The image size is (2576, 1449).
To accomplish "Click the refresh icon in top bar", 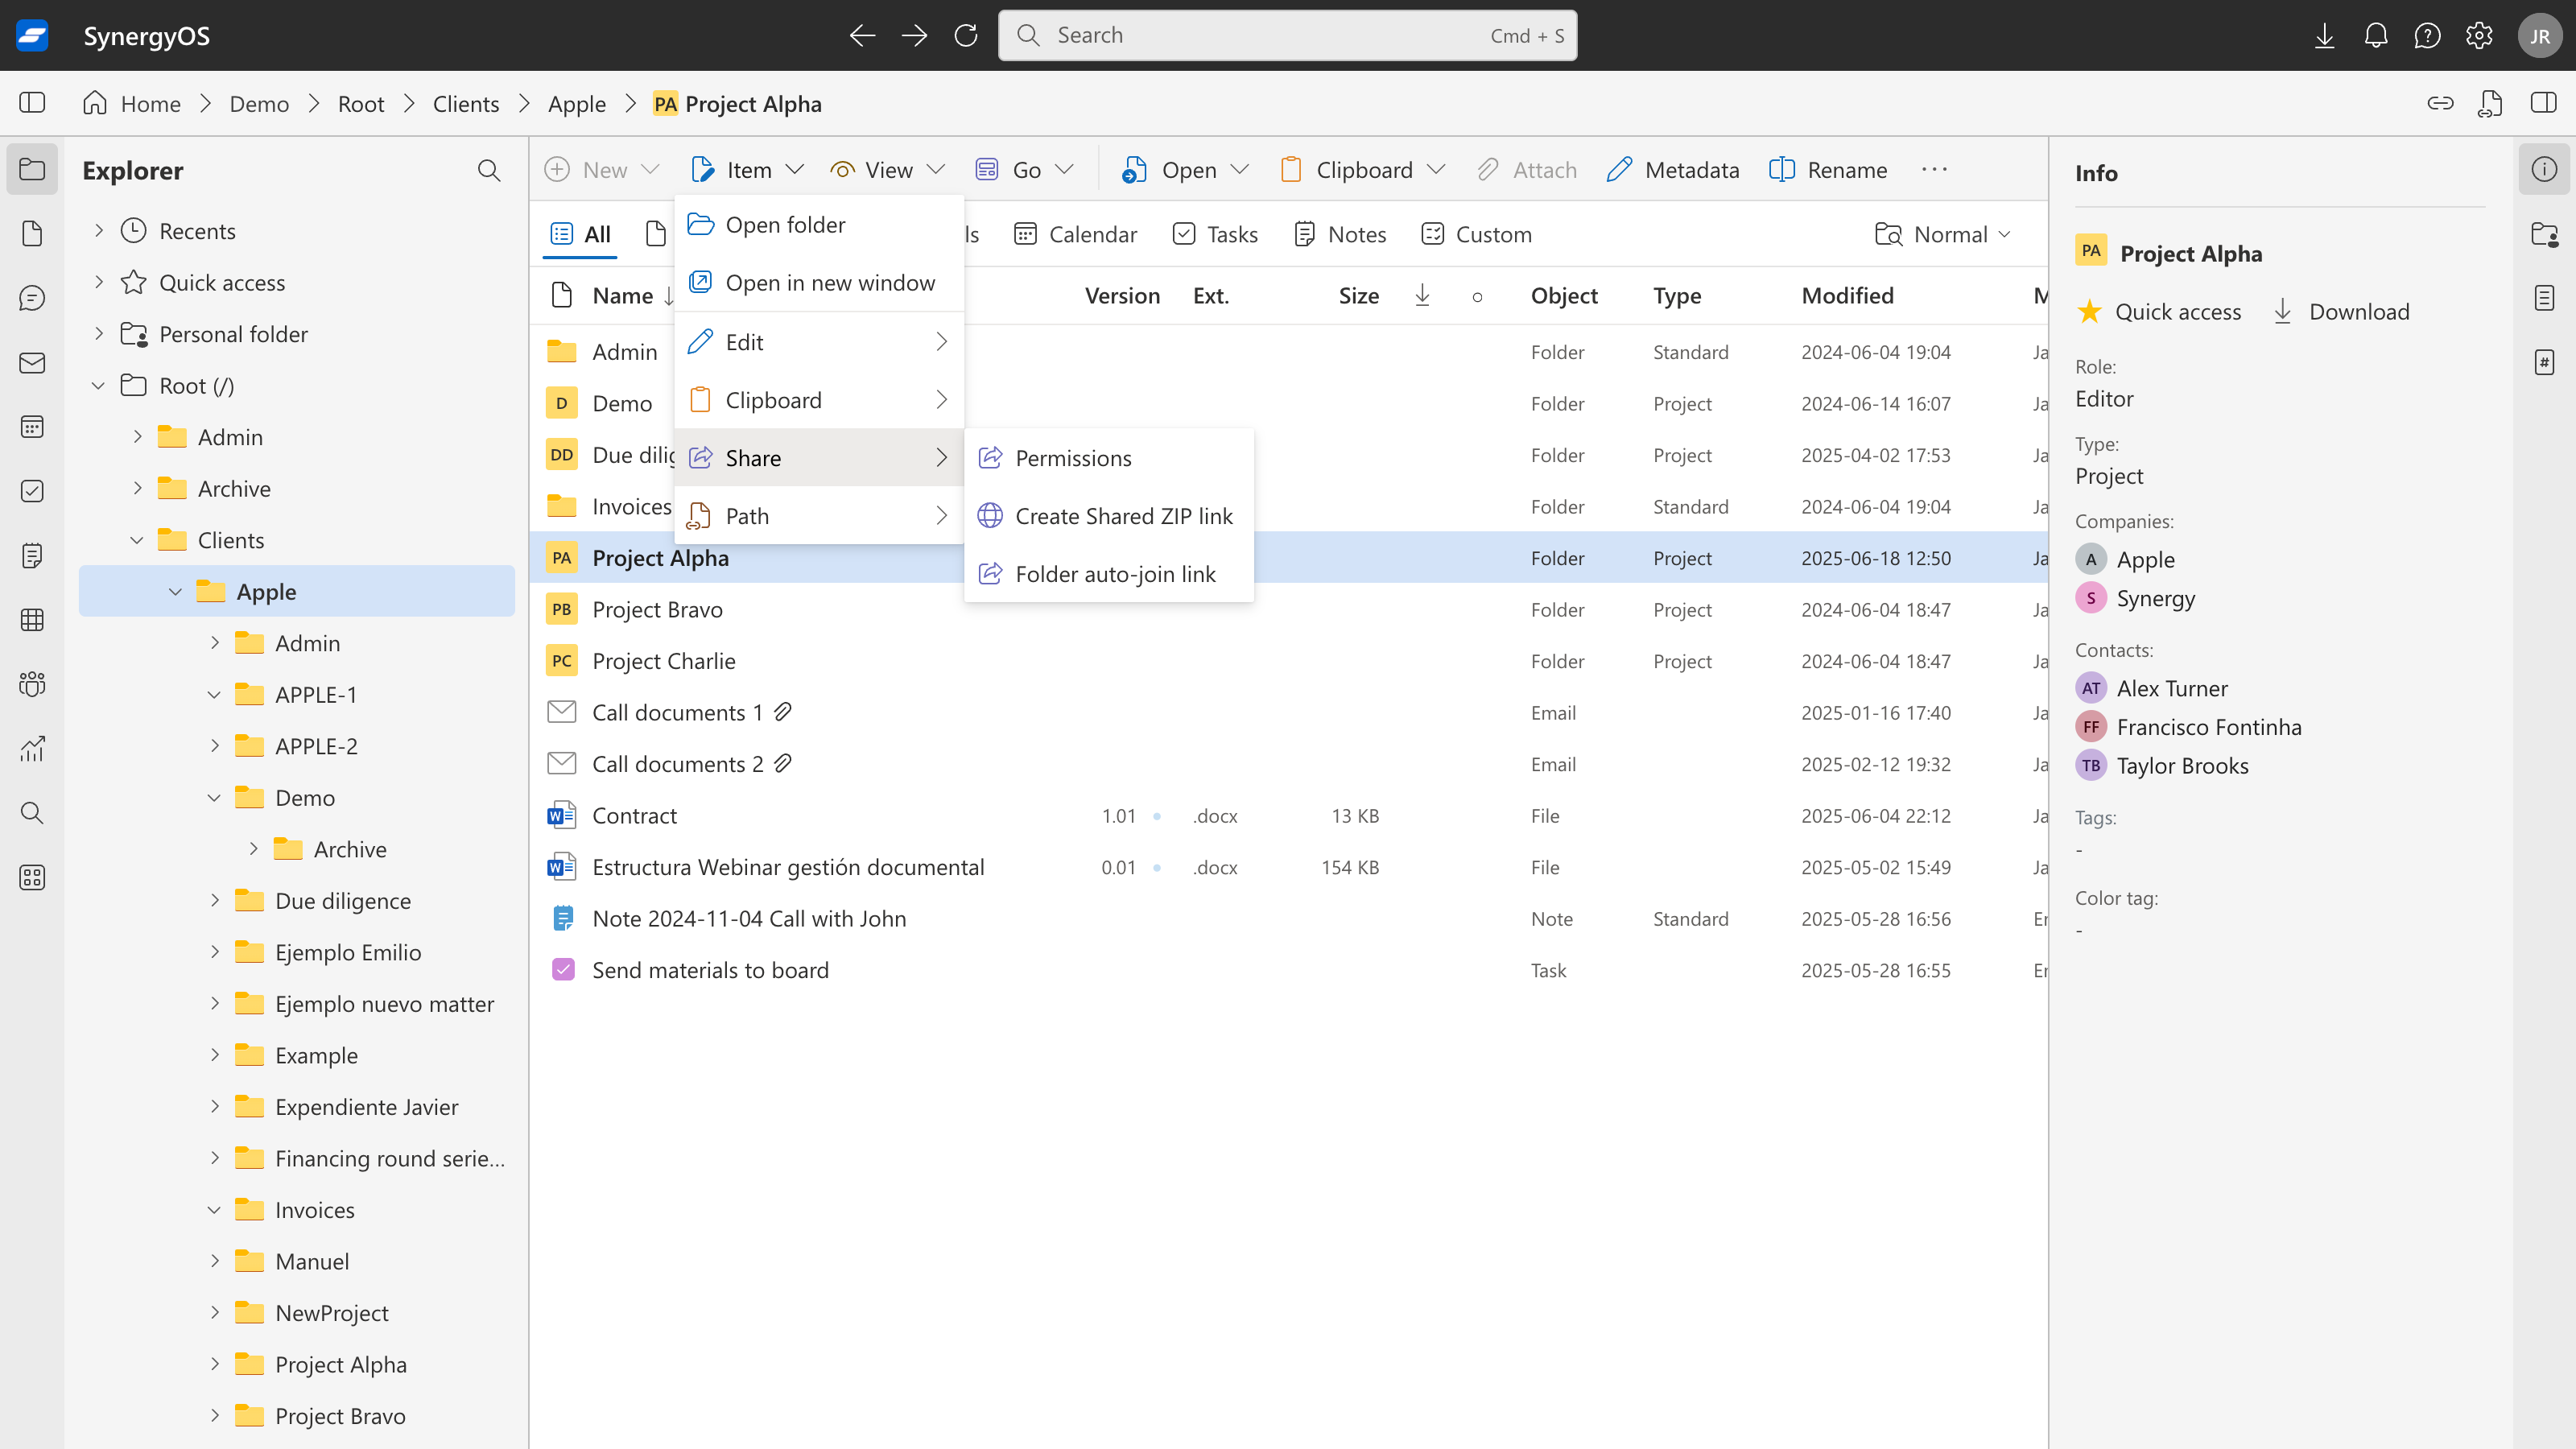I will tap(965, 36).
